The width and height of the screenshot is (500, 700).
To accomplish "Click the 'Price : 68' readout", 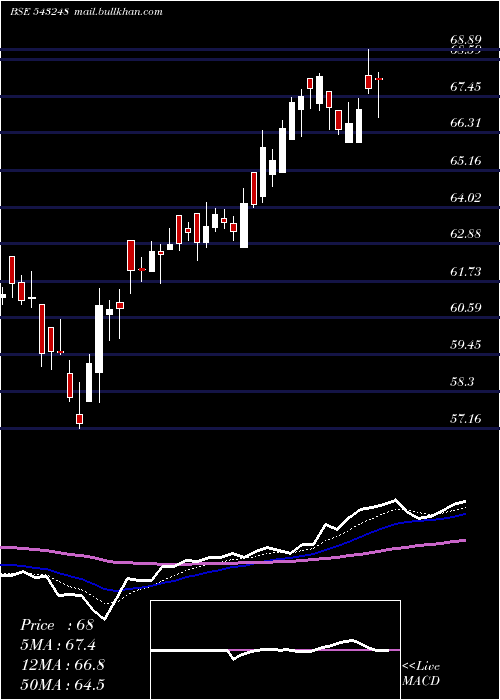I will point(57,625).
